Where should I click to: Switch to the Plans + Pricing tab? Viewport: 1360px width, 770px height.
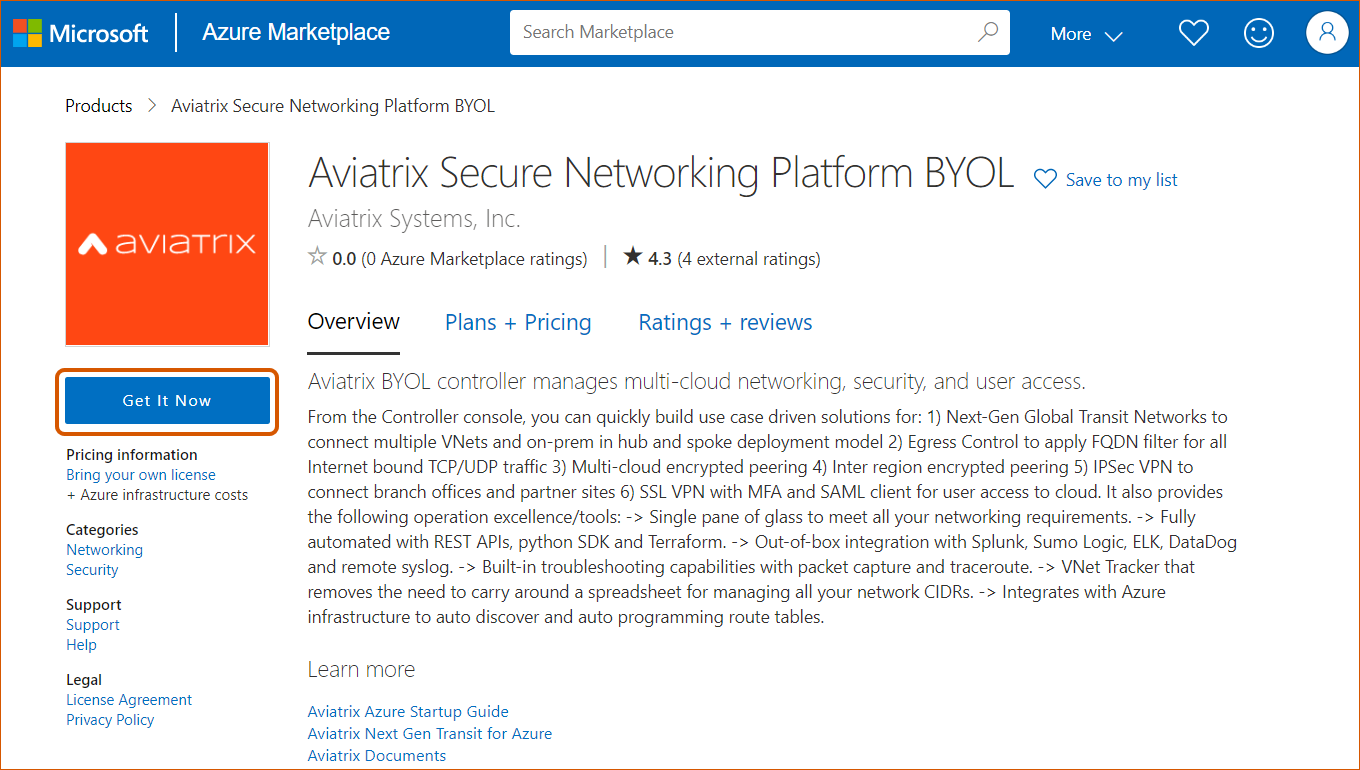pyautogui.click(x=518, y=322)
